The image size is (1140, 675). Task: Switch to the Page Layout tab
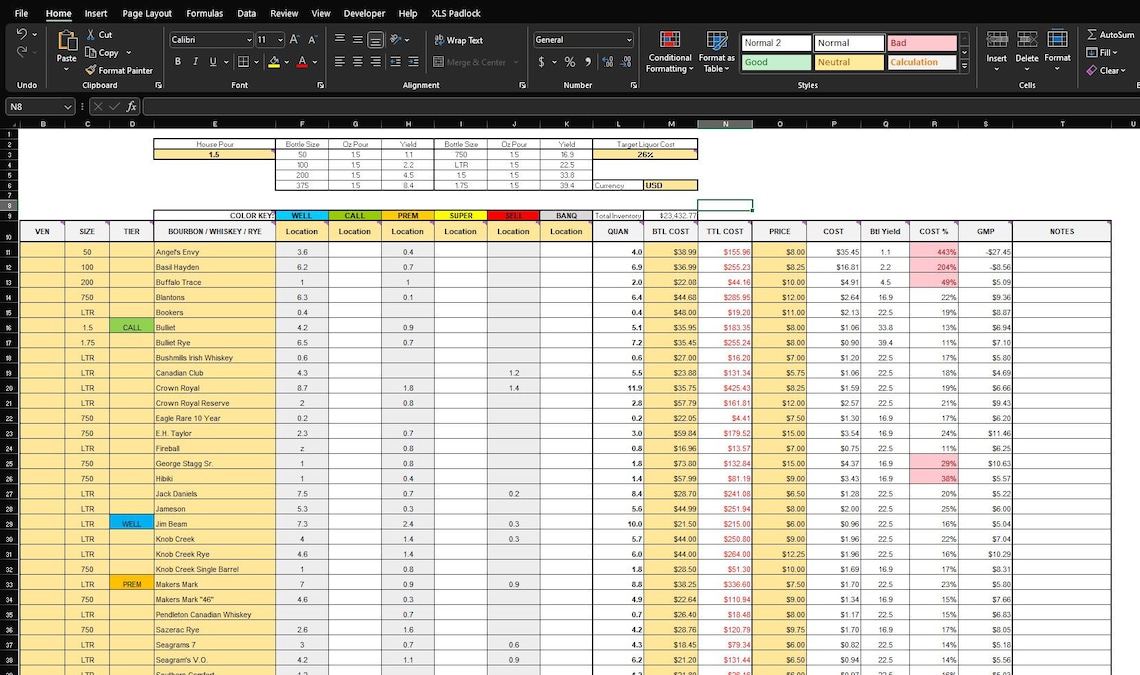147,13
